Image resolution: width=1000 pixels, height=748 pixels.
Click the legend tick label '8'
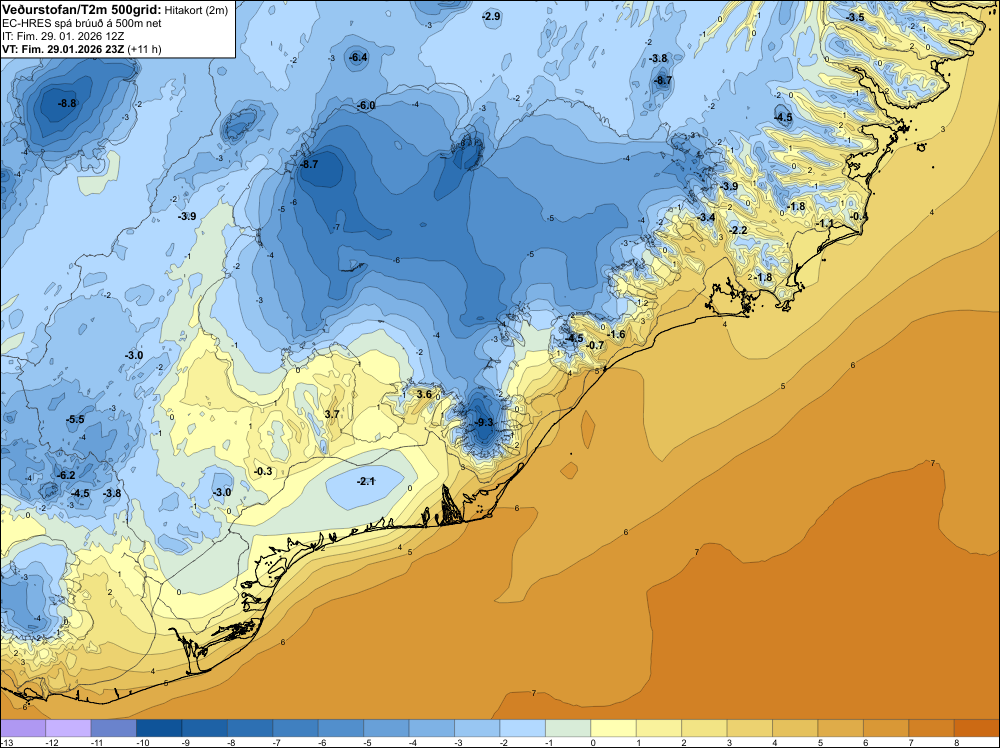957,743
